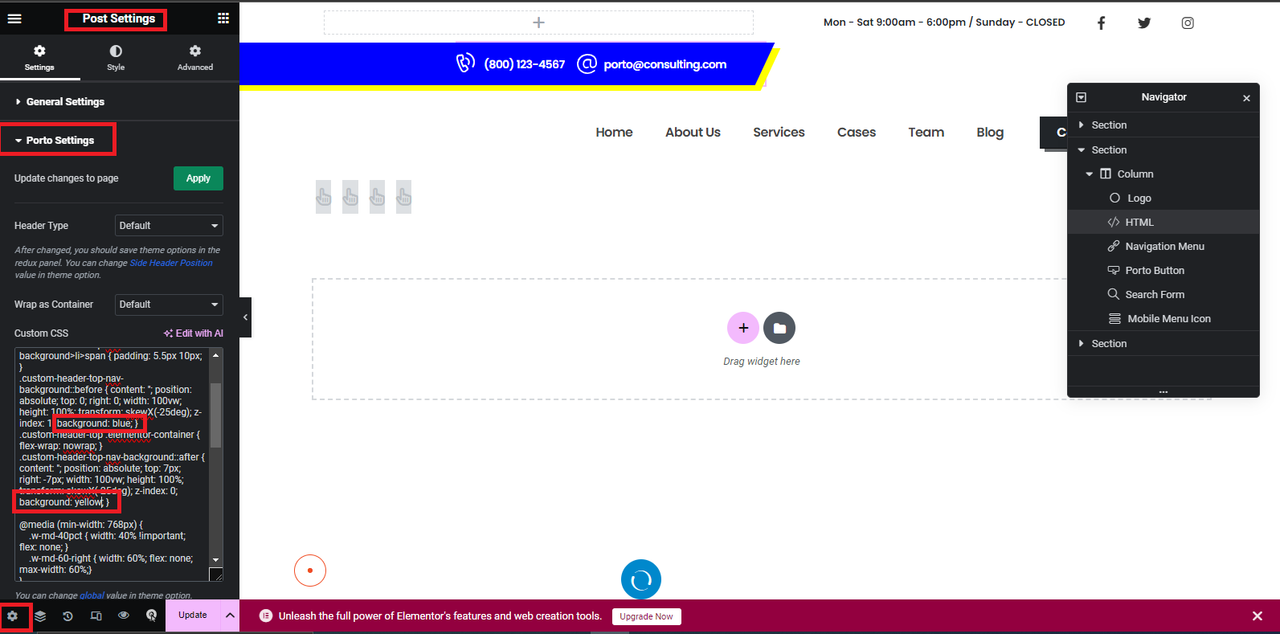Open save options arrow beside Update

pyautogui.click(x=229, y=615)
